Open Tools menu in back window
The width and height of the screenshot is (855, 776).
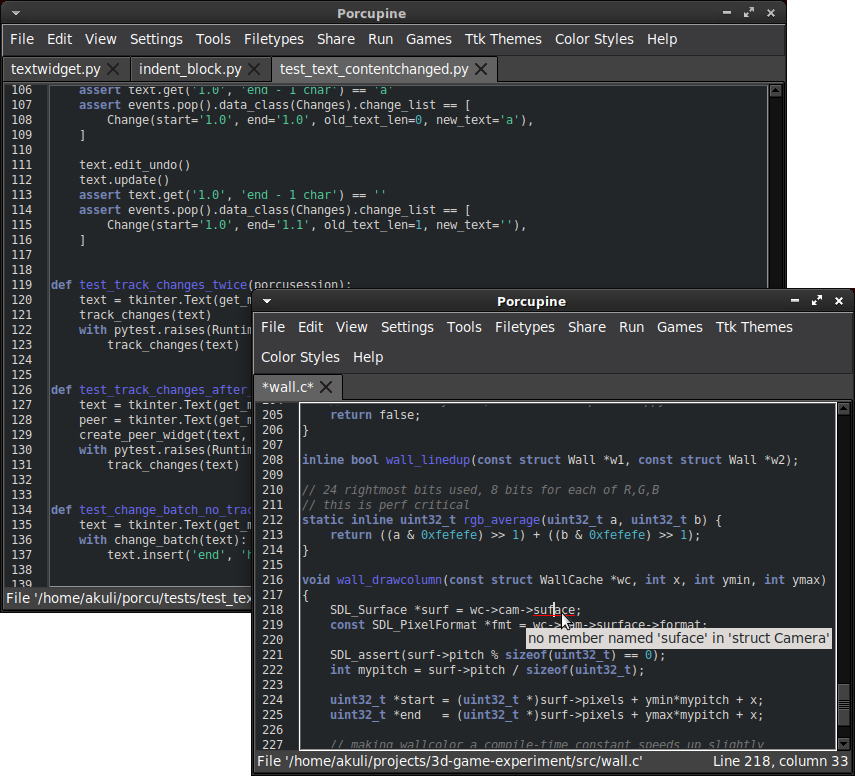pos(213,39)
